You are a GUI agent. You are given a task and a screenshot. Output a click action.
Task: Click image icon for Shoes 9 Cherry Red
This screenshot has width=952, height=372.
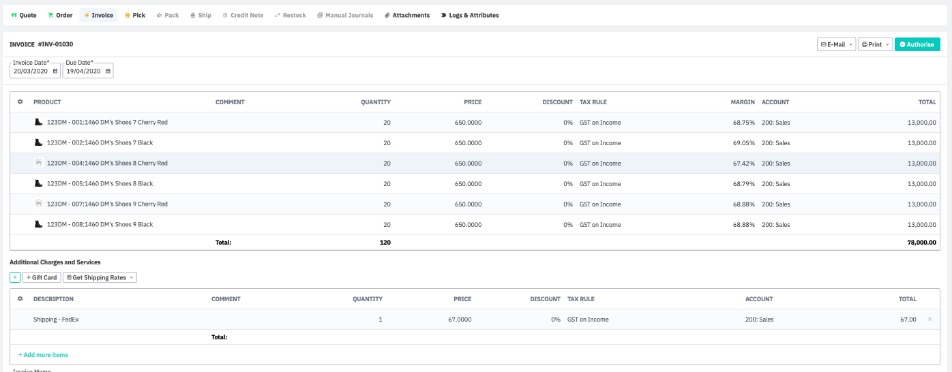(38, 204)
